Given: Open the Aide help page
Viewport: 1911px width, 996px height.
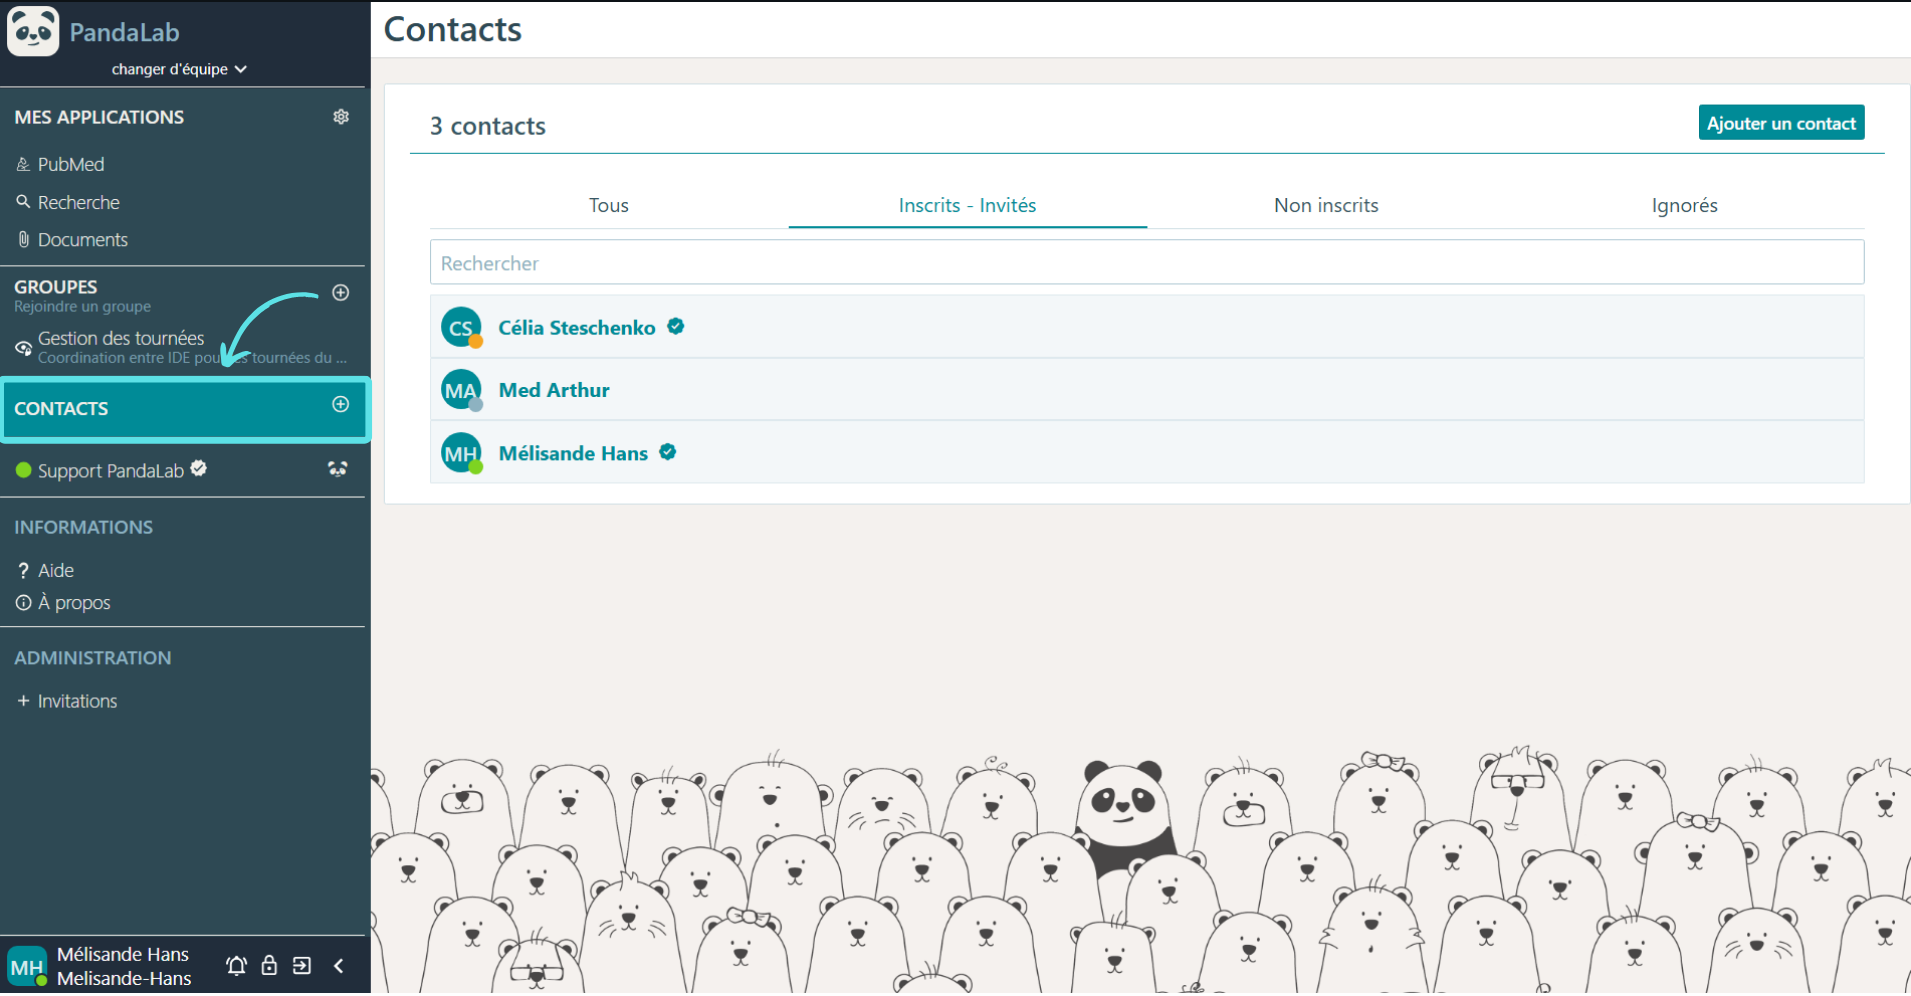Looking at the screenshot, I should (55, 570).
